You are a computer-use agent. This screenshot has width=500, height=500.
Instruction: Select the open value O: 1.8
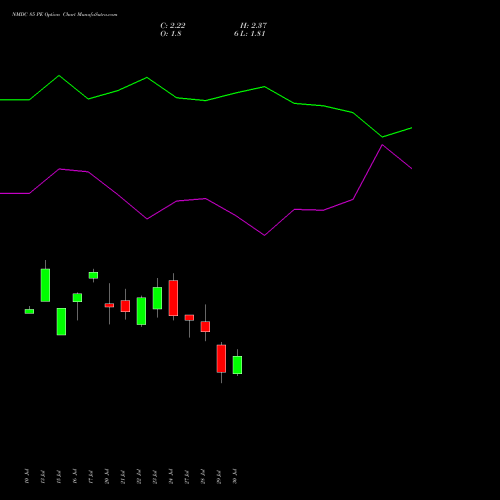(171, 34)
